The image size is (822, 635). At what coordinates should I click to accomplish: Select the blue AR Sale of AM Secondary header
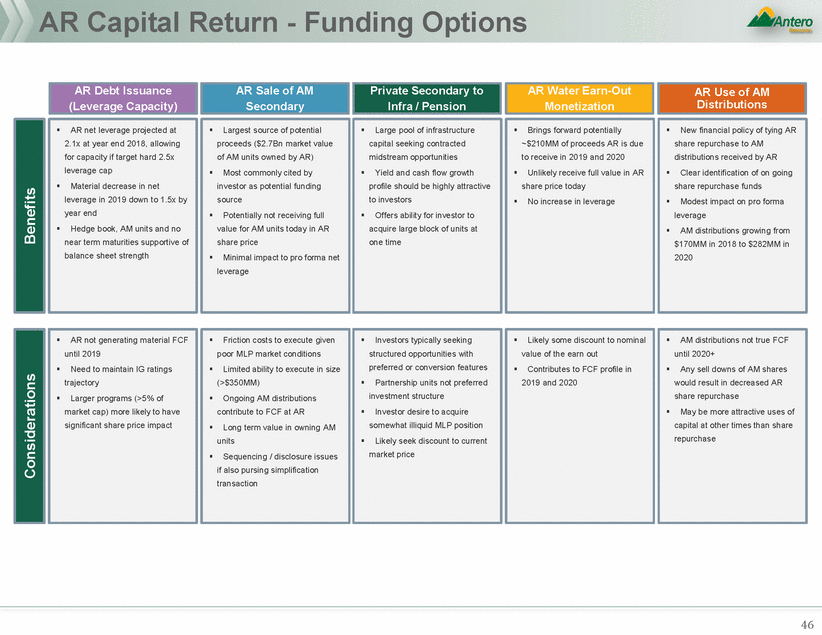tap(274, 98)
